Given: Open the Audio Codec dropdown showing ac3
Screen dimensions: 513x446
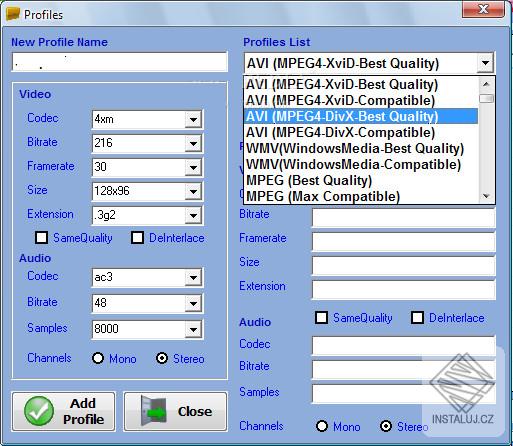Looking at the screenshot, I should point(193,277).
